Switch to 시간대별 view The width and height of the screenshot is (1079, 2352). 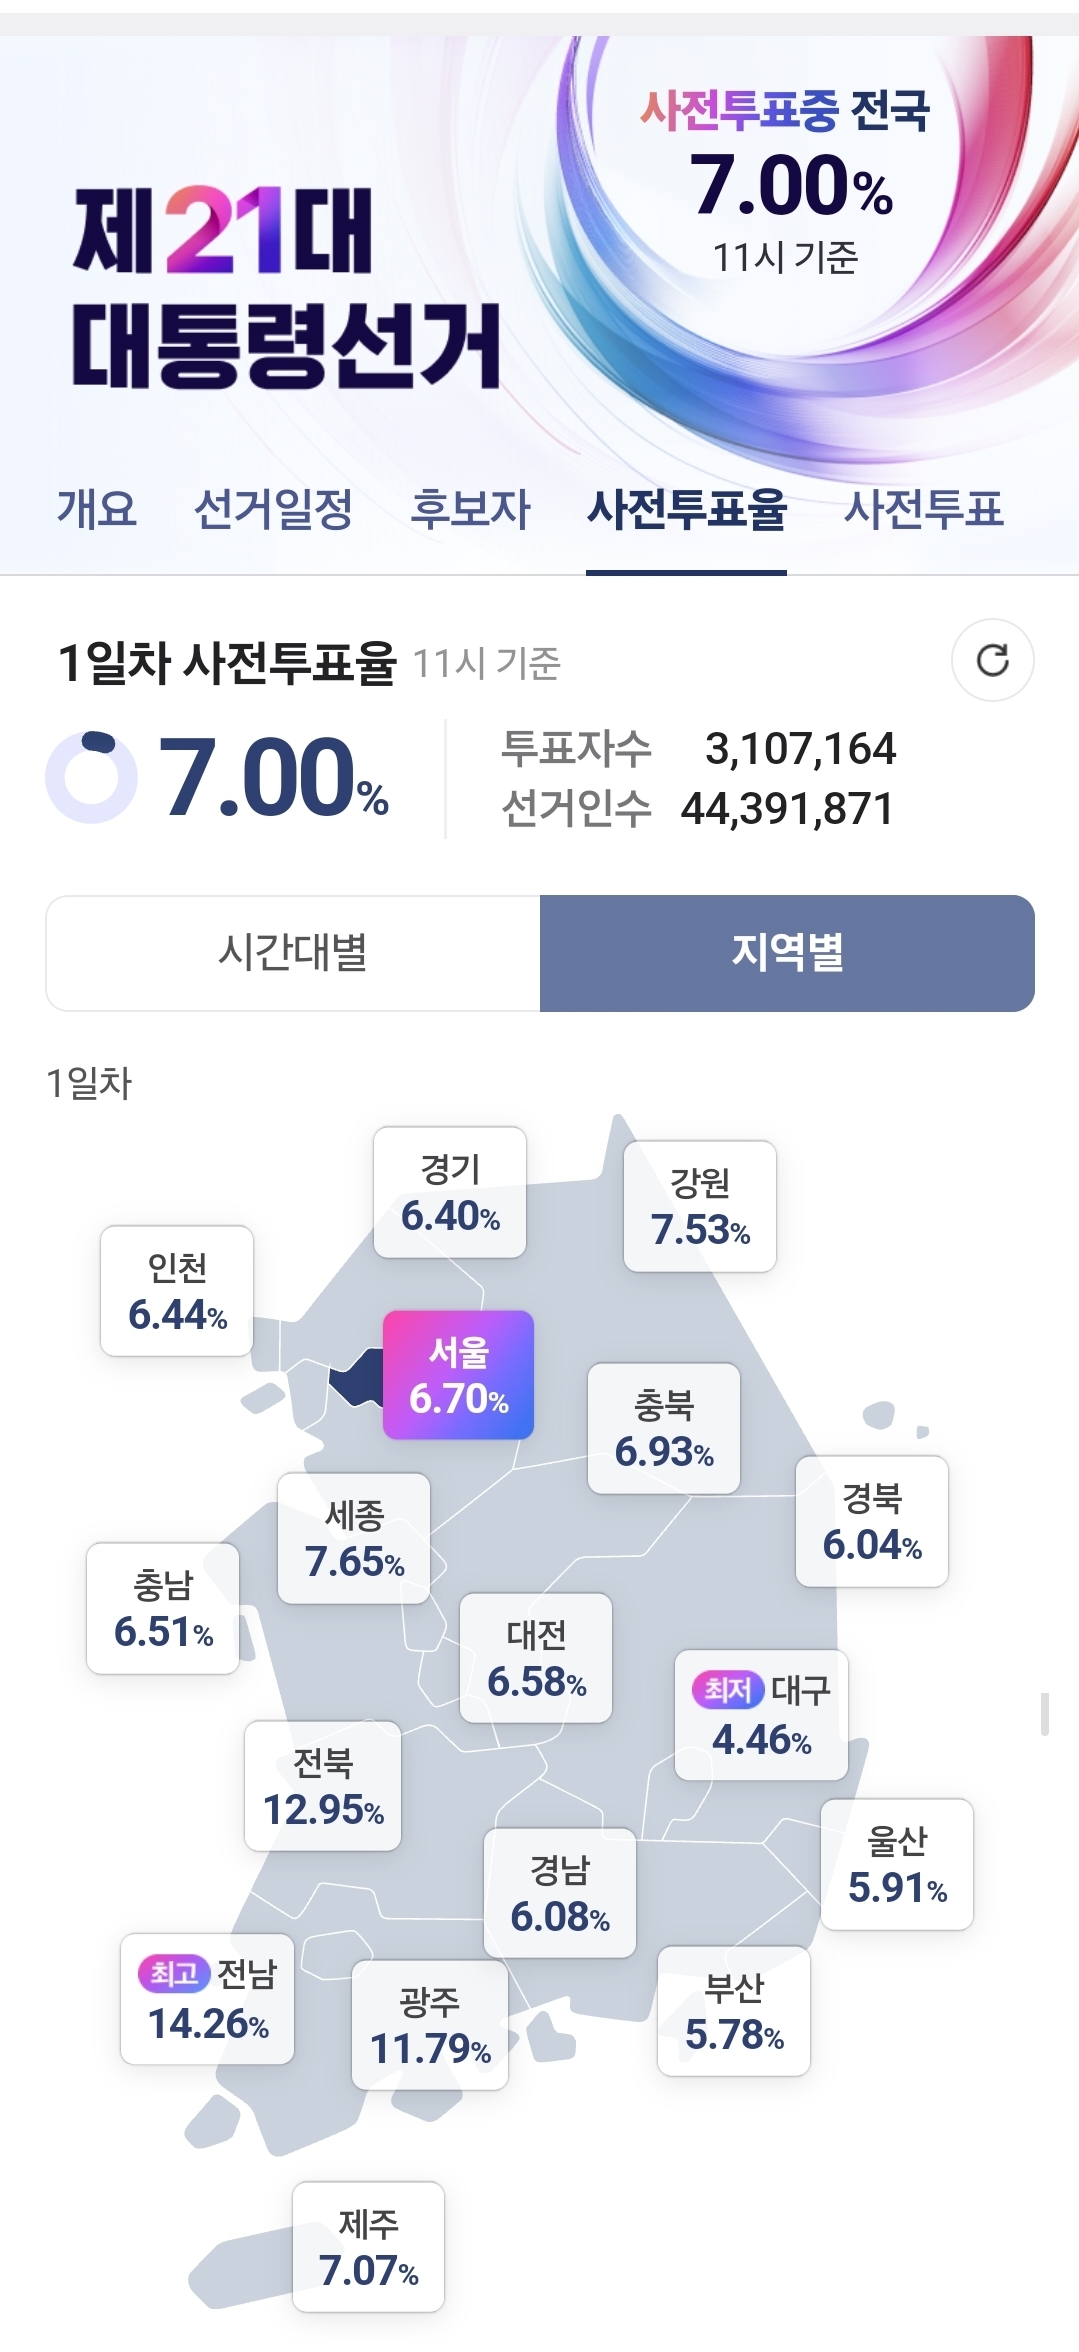click(293, 953)
